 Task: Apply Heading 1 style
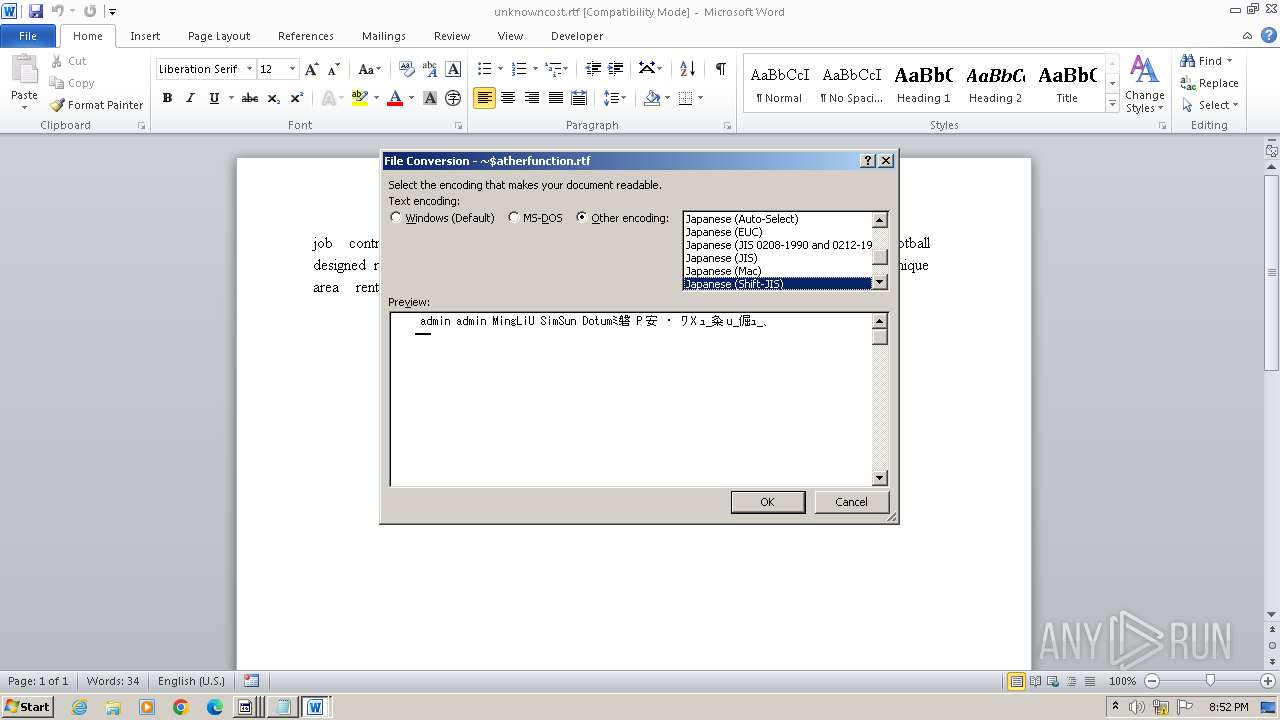(924, 84)
